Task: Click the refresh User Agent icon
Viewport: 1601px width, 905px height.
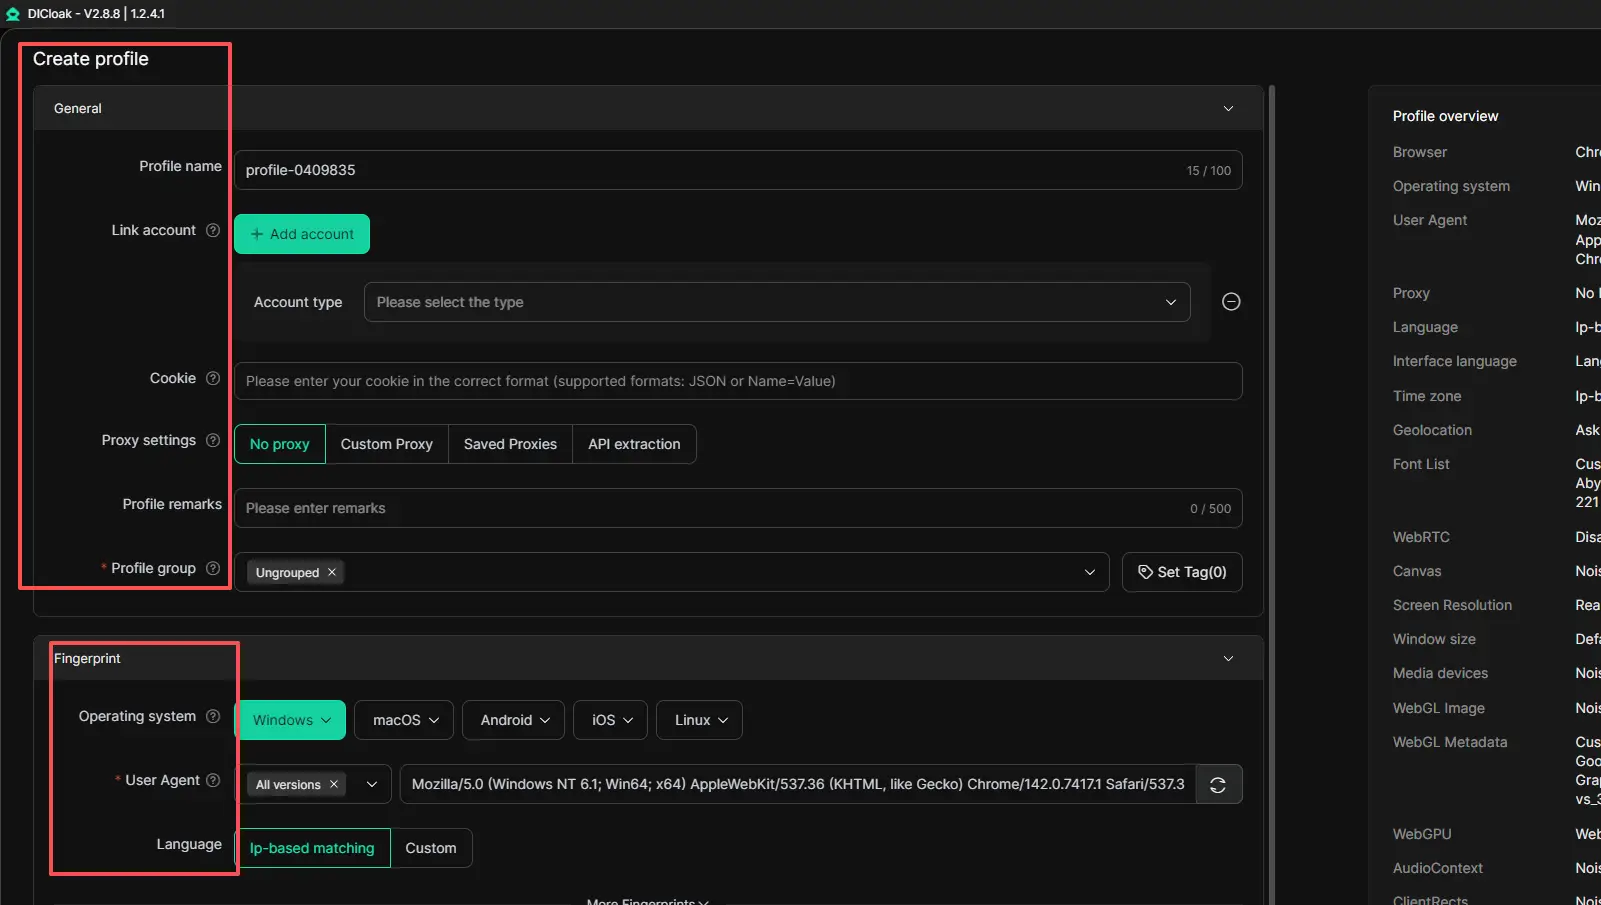Action: coord(1217,785)
